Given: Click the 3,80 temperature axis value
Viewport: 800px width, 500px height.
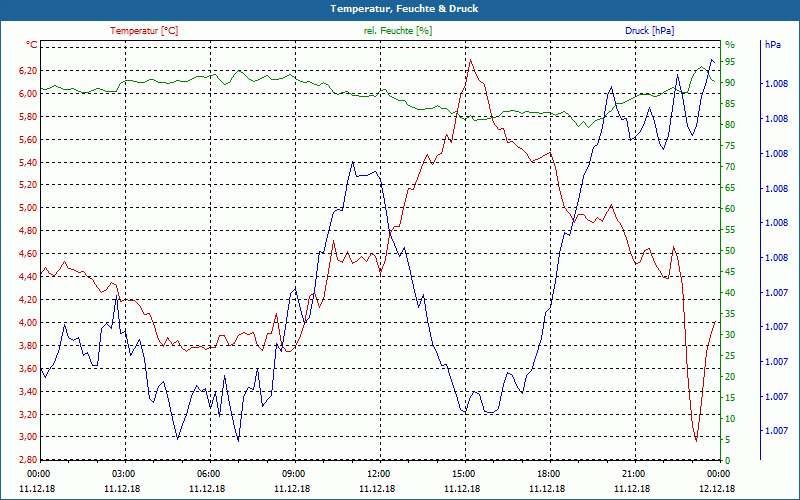Looking at the screenshot, I should 28,345.
